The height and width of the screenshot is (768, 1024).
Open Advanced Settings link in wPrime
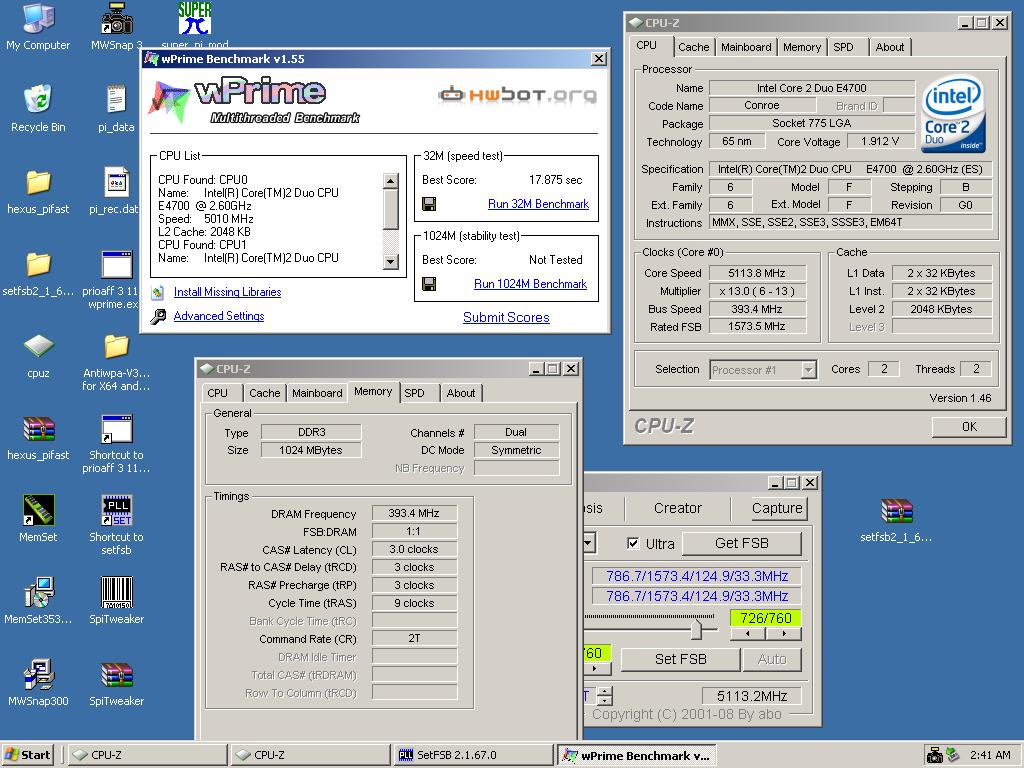pos(219,316)
